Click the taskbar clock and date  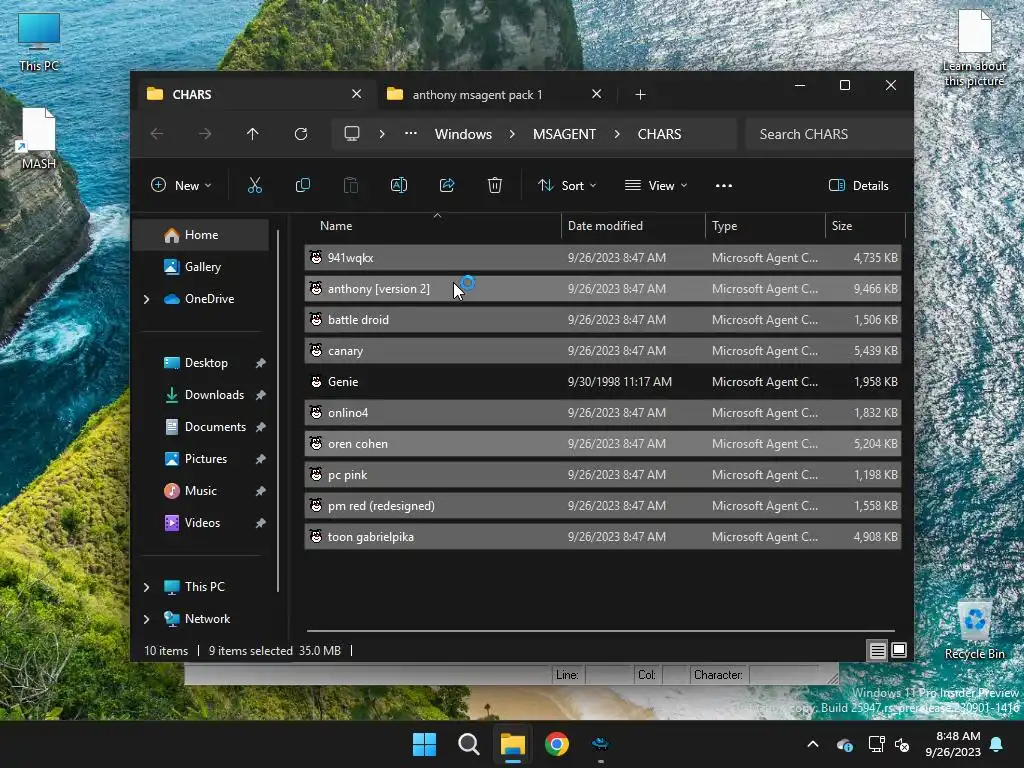tap(953, 744)
